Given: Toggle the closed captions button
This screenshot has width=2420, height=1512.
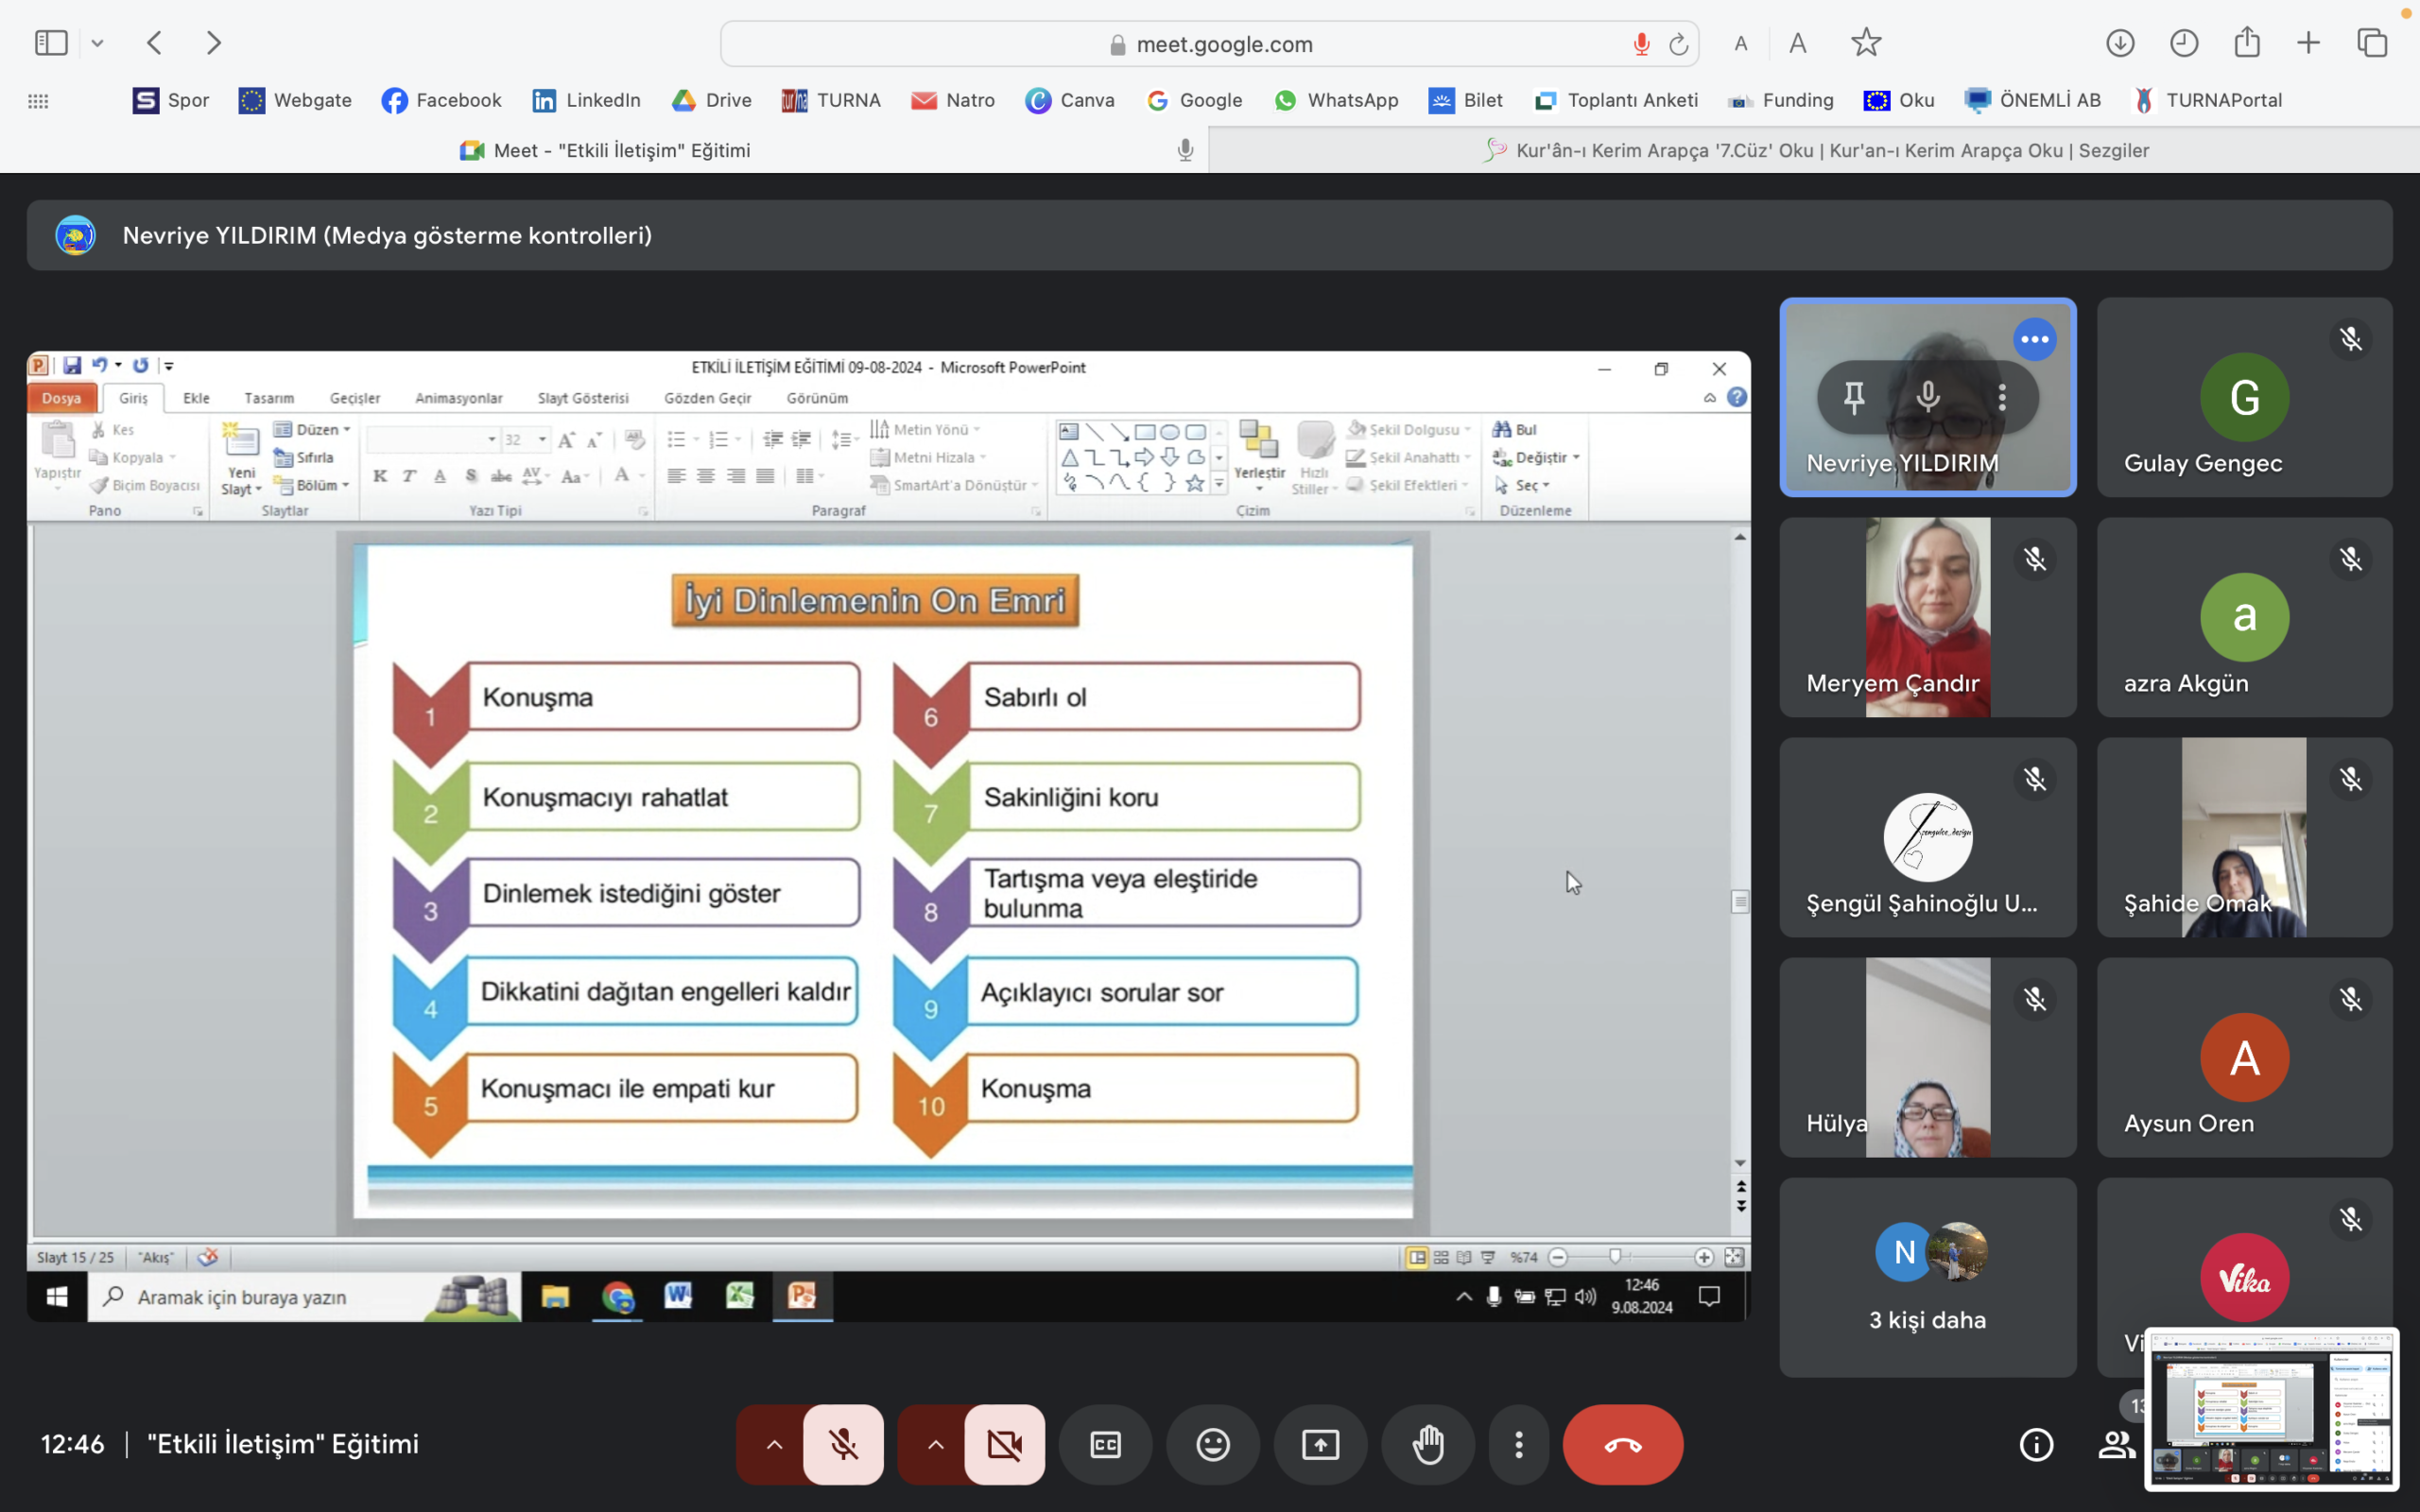Looking at the screenshot, I should tap(1105, 1444).
